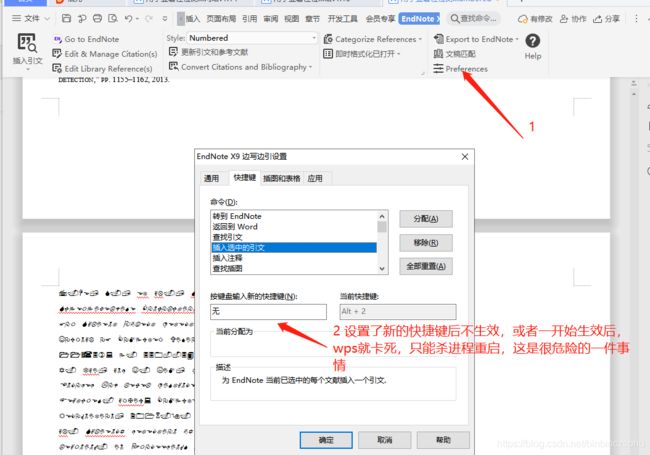The height and width of the screenshot is (455, 650).
Task: Switch to the 插图和表格 dialog tab
Action: click(281, 178)
